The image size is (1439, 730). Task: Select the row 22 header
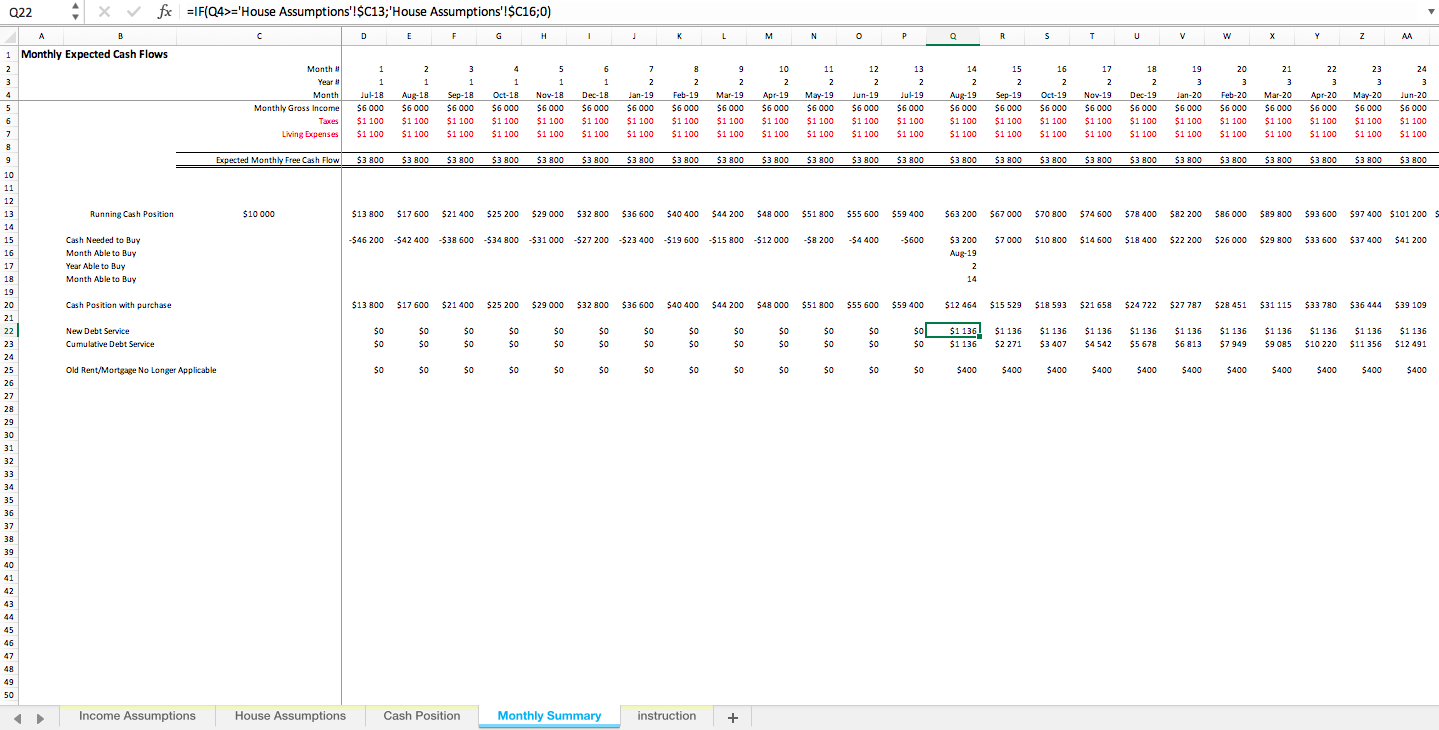(x=8, y=331)
